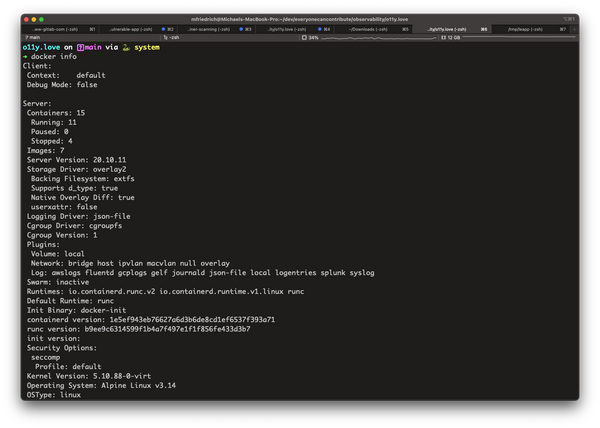Click the git branch icon in the prompt
Image resolution: width=600 pixels, height=428 pixels.
click(x=80, y=47)
